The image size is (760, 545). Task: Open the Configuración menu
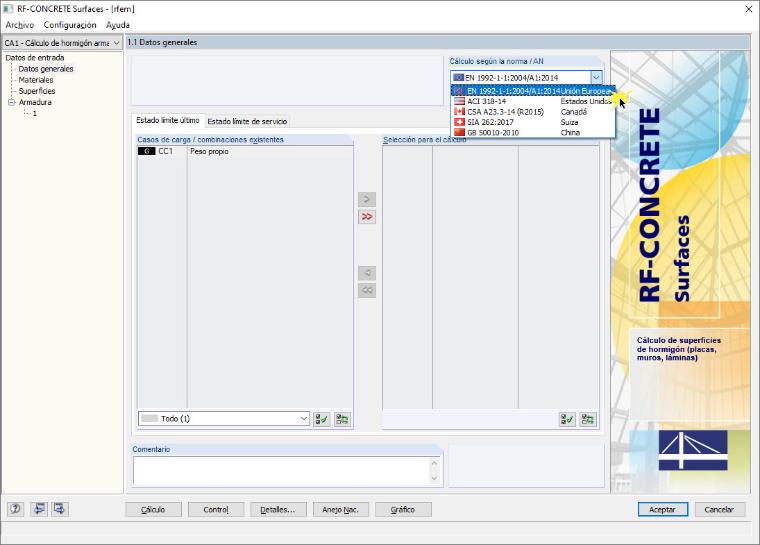click(x=70, y=25)
